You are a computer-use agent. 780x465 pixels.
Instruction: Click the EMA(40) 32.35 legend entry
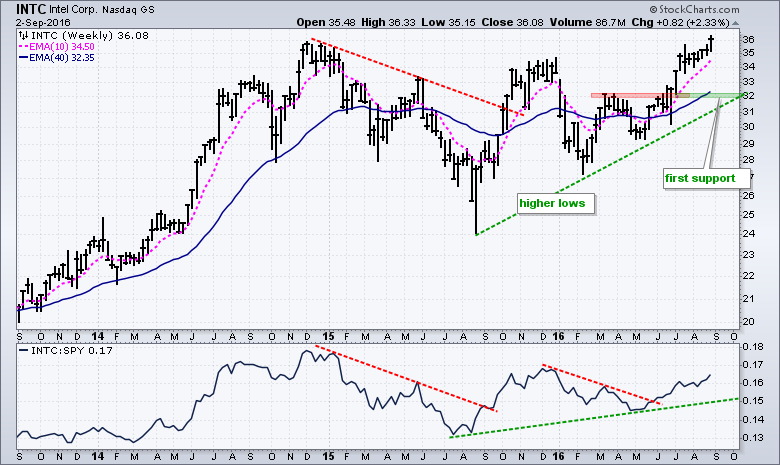click(x=57, y=58)
